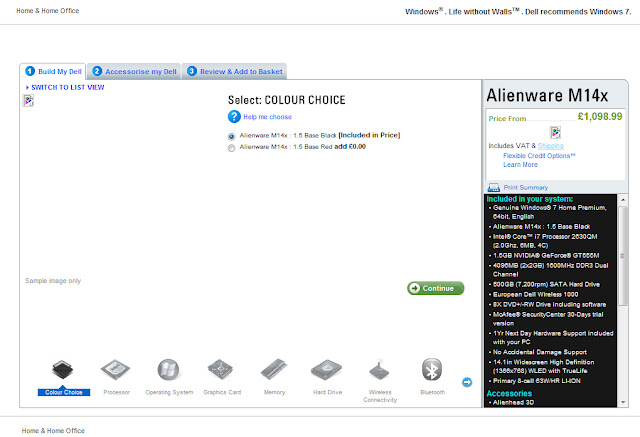Click the top Home & Home Office breadcrumb
Viewport: 640px width, 437px height.
pos(48,11)
